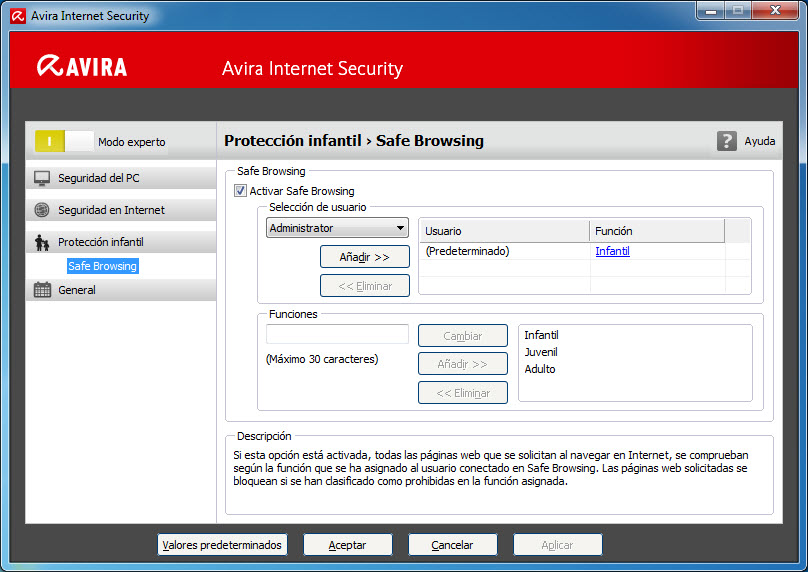Click the Cambiar button
808x572 pixels.
(x=463, y=336)
